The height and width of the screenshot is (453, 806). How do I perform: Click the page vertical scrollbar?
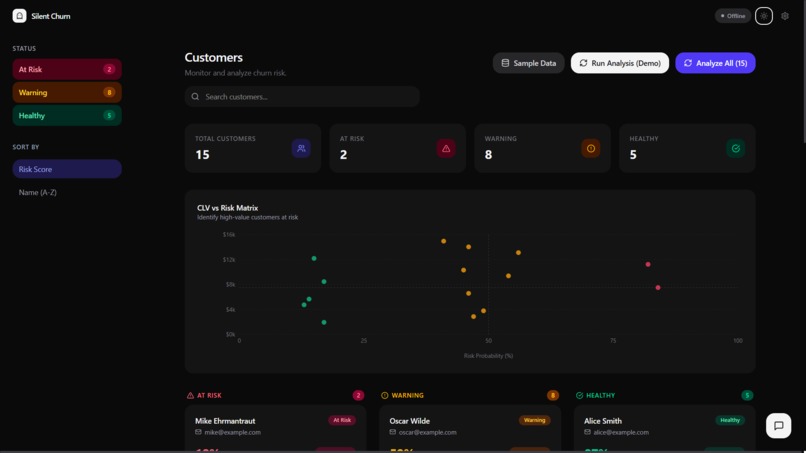[803, 72]
